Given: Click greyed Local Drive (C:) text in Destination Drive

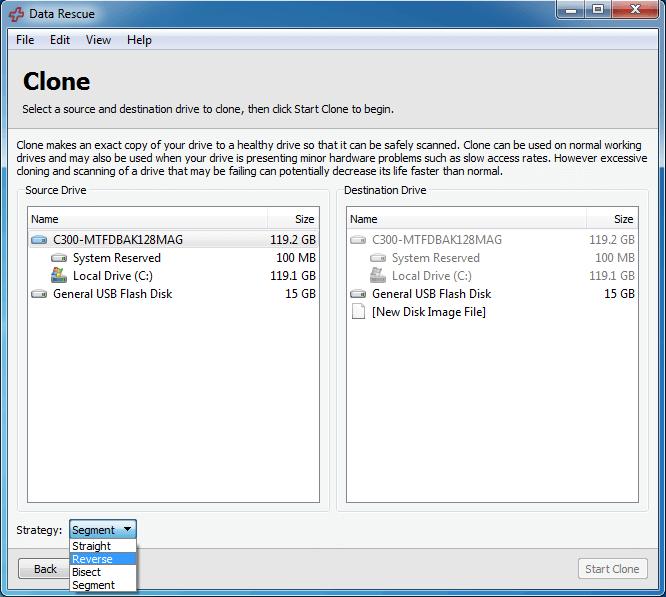Looking at the screenshot, I should click(432, 276).
